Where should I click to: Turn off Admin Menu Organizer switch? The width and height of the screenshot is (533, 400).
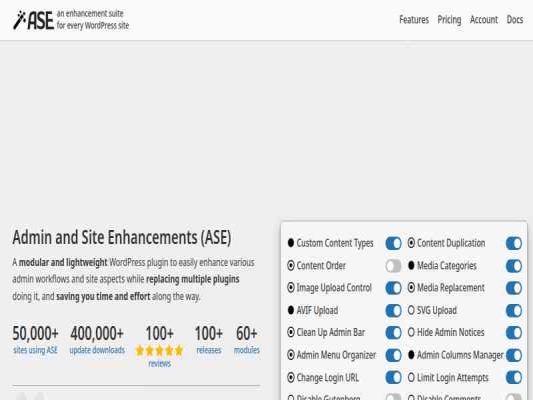point(393,355)
